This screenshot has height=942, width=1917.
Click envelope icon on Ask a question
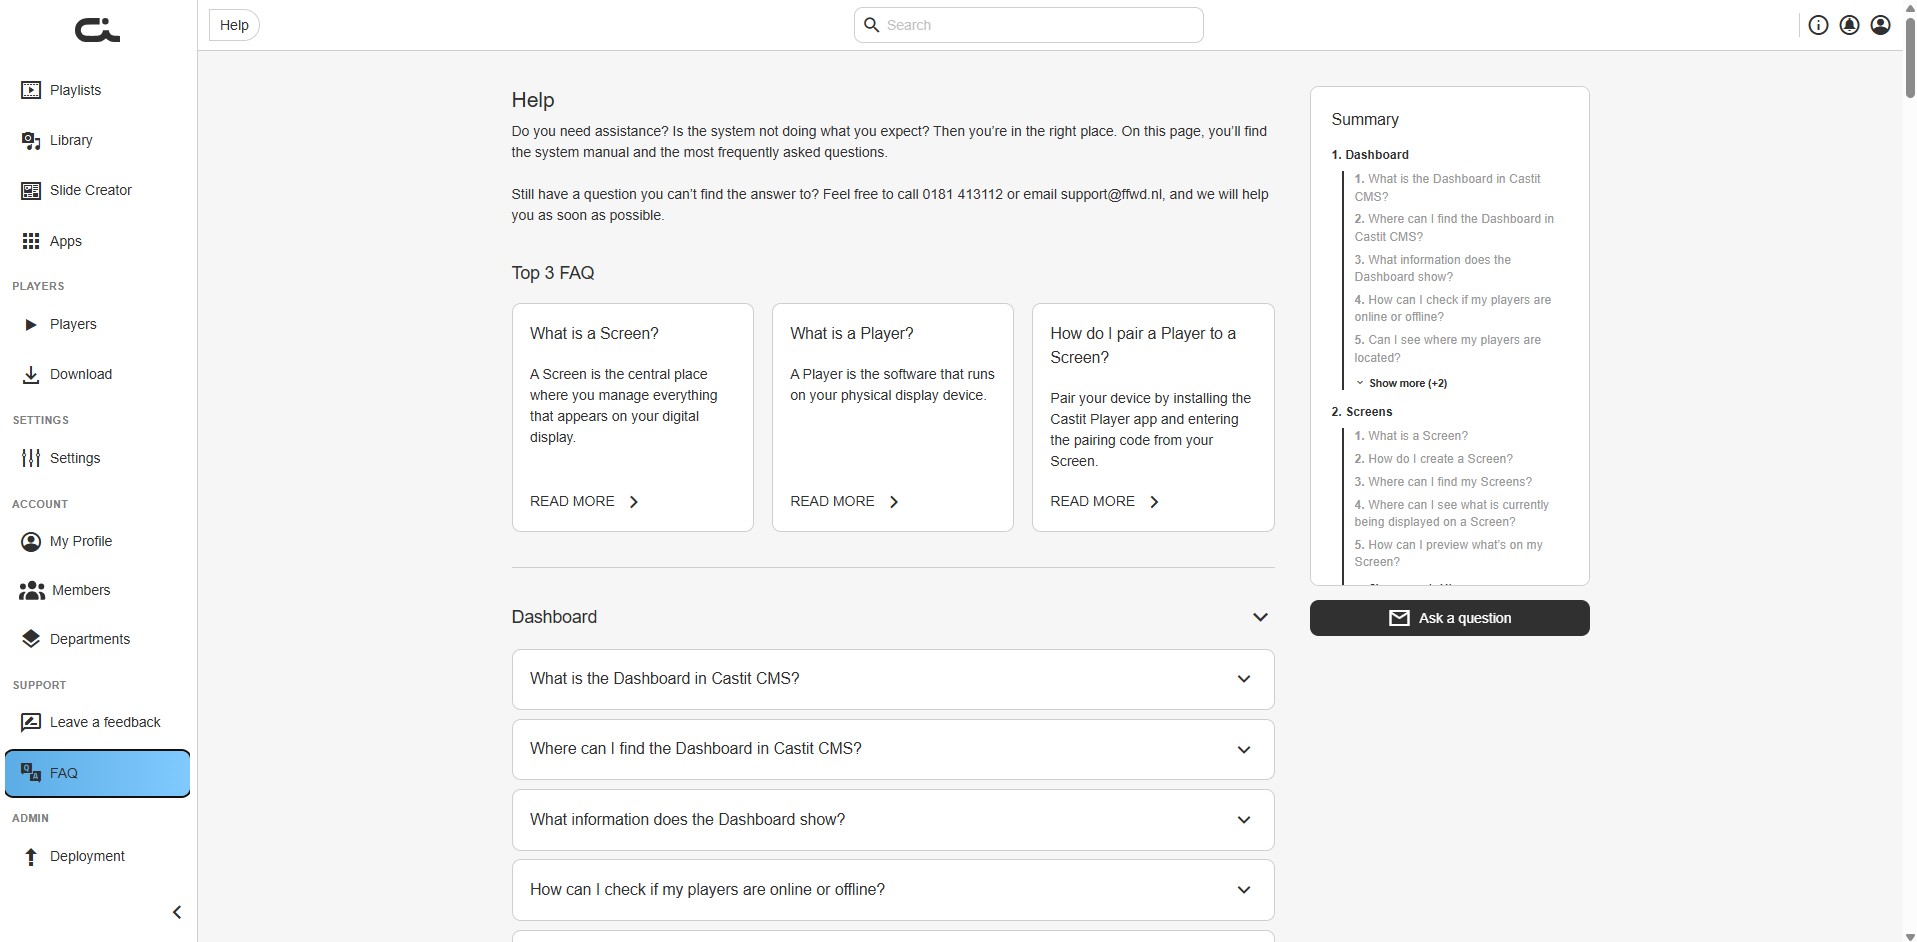[1399, 618]
